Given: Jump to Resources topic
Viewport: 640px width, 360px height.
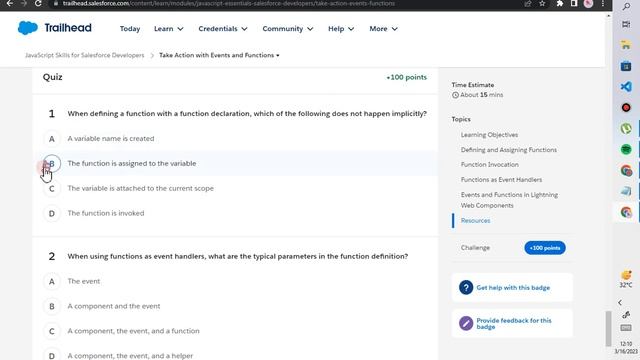Looking at the screenshot, I should pyautogui.click(x=476, y=220).
